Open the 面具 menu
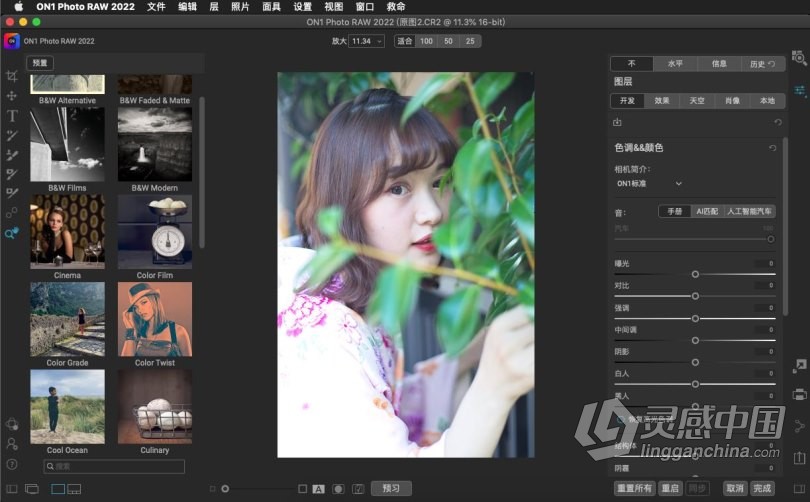The image size is (810, 502). (x=271, y=7)
